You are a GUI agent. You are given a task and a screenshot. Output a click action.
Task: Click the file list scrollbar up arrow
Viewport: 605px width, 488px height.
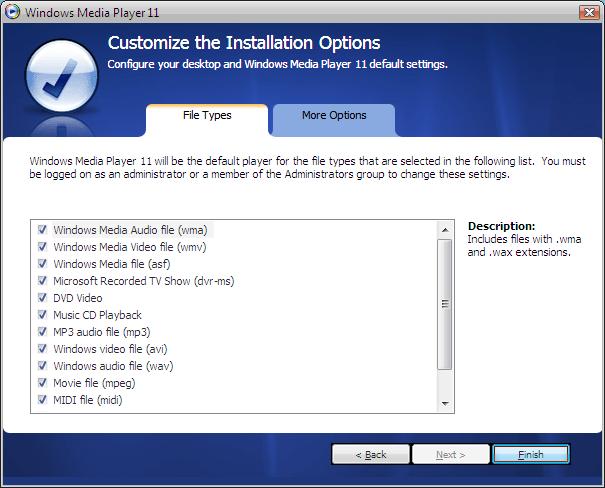pos(445,230)
